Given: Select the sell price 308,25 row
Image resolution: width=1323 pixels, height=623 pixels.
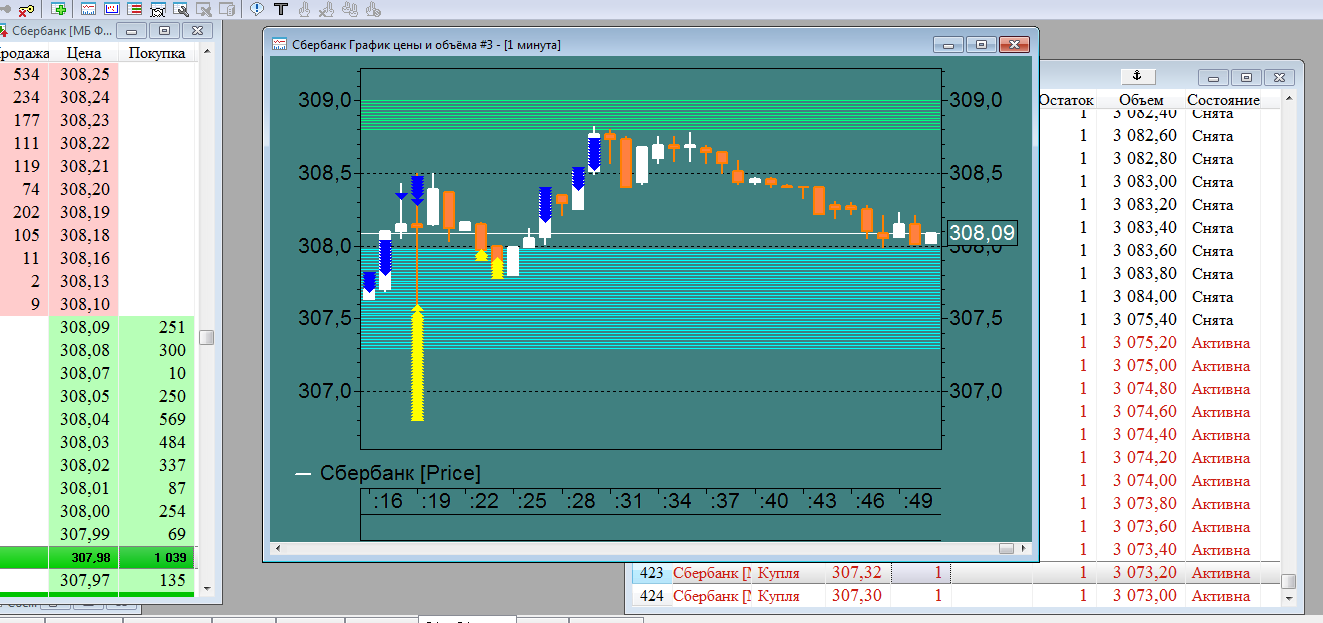Looking at the screenshot, I should coord(98,74).
